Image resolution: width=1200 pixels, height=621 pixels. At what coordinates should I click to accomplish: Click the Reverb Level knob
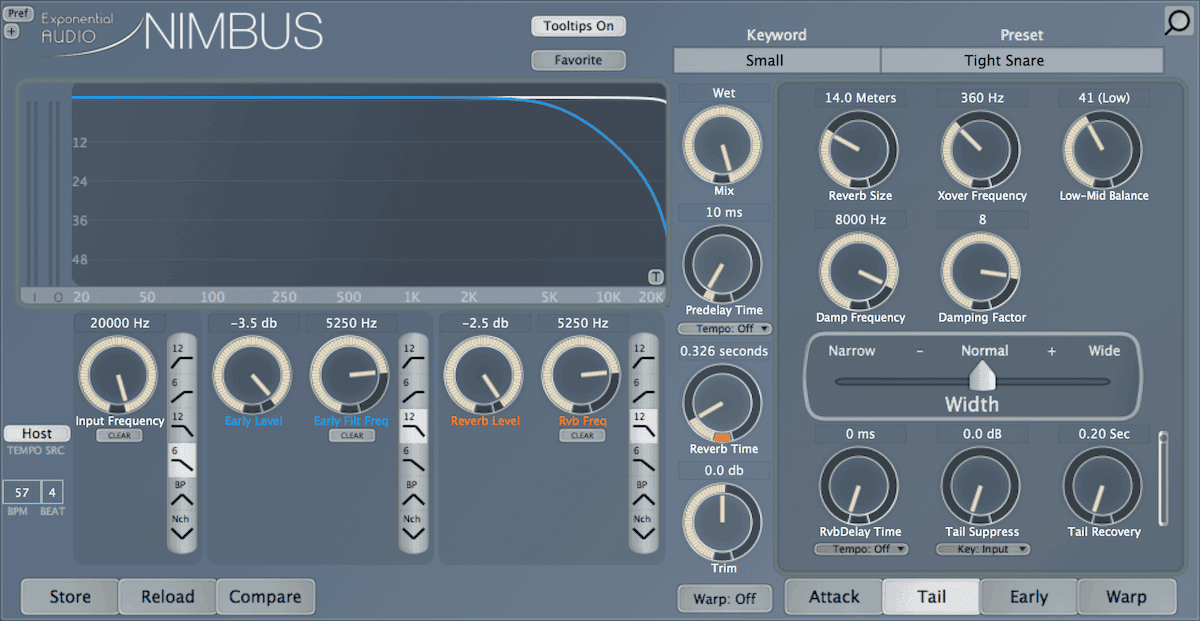pyautogui.click(x=484, y=376)
